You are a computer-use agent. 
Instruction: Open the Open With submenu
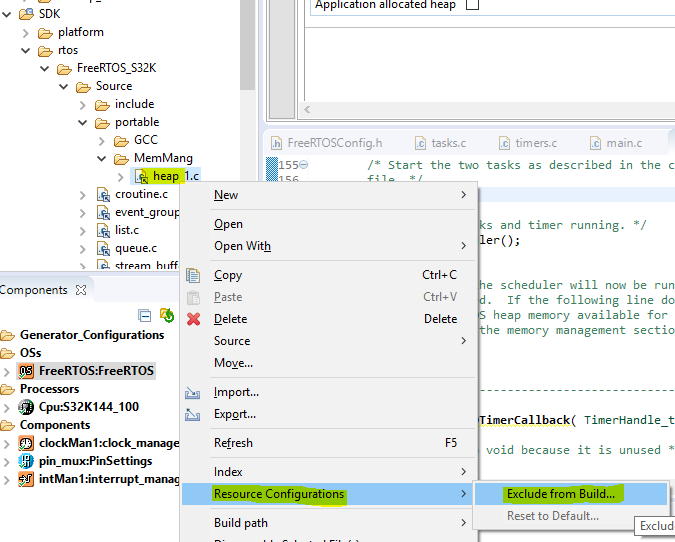click(329, 246)
